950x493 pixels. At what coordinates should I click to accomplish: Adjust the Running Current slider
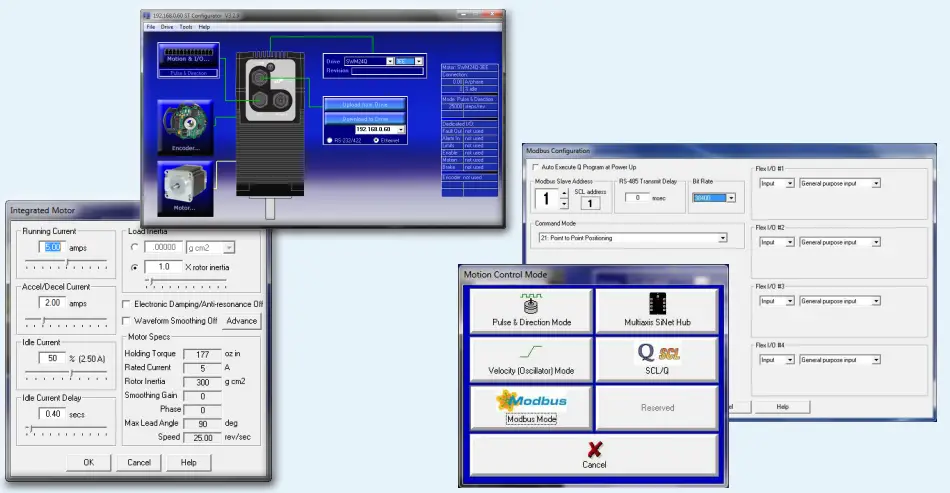click(67, 263)
